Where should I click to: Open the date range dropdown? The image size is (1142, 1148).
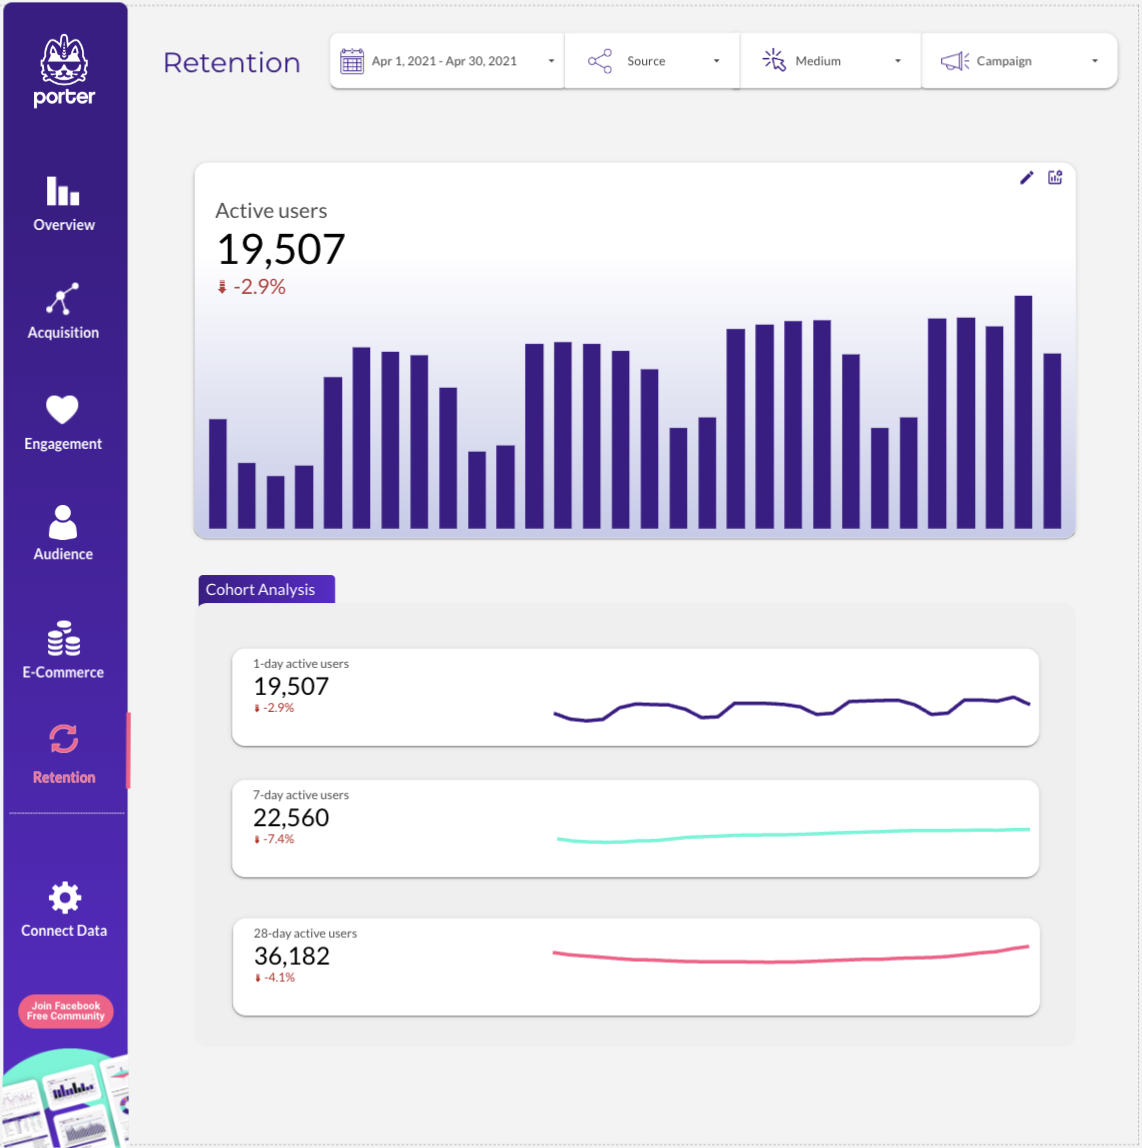[x=447, y=61]
